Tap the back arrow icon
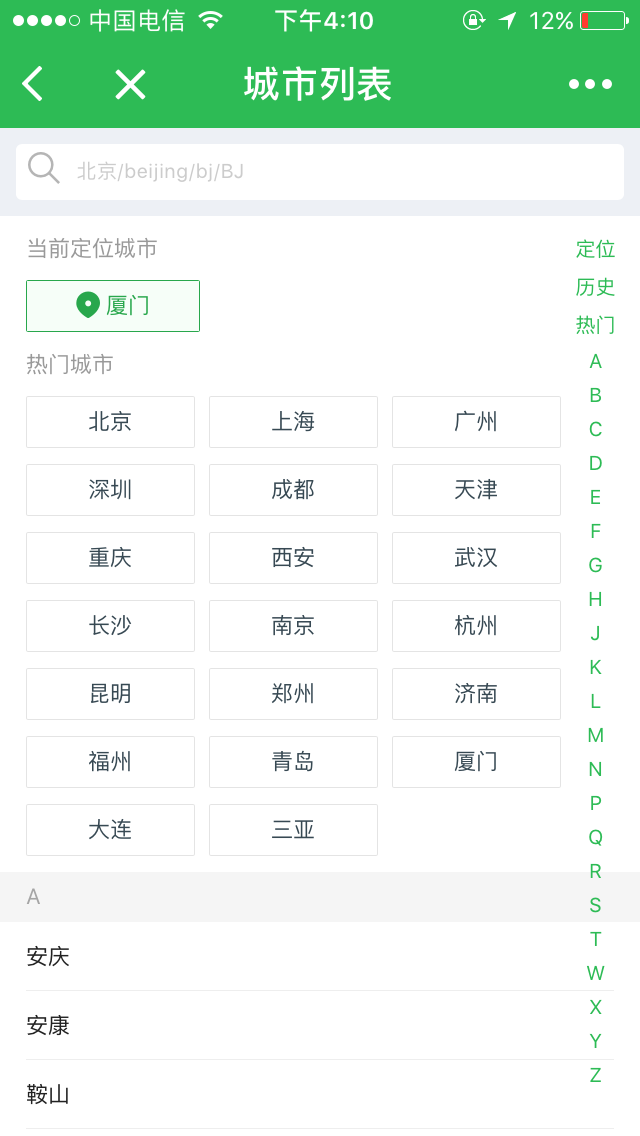Screen dimensions: 640x1136 click(x=33, y=84)
